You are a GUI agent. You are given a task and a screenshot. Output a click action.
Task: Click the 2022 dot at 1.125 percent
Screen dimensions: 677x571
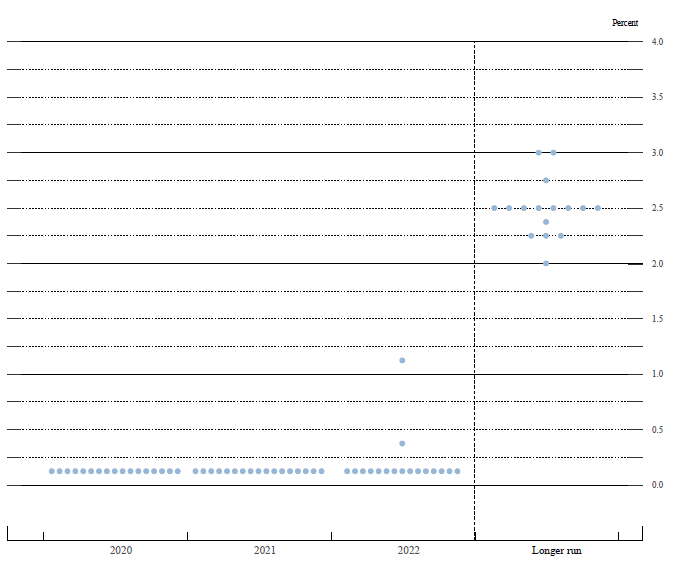coord(402,360)
